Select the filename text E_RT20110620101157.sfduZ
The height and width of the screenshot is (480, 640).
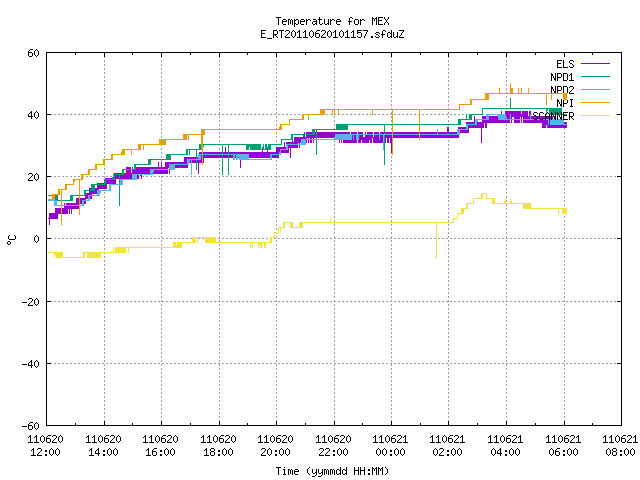332,34
